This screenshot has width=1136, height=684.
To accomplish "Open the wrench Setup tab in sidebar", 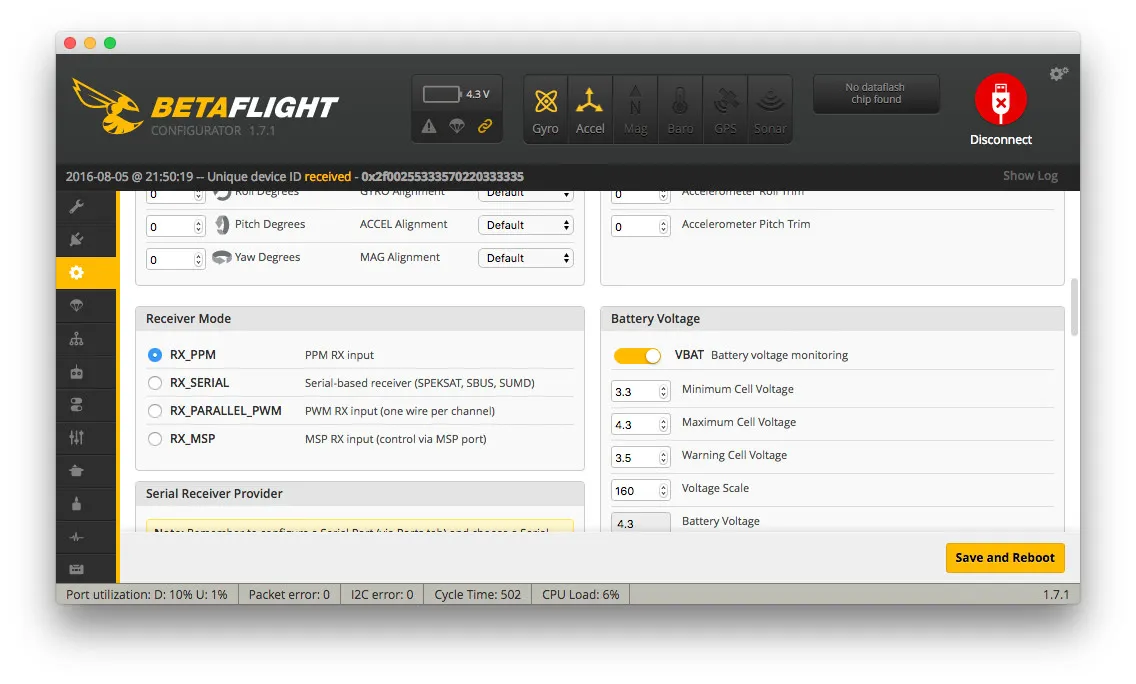I will point(77,207).
